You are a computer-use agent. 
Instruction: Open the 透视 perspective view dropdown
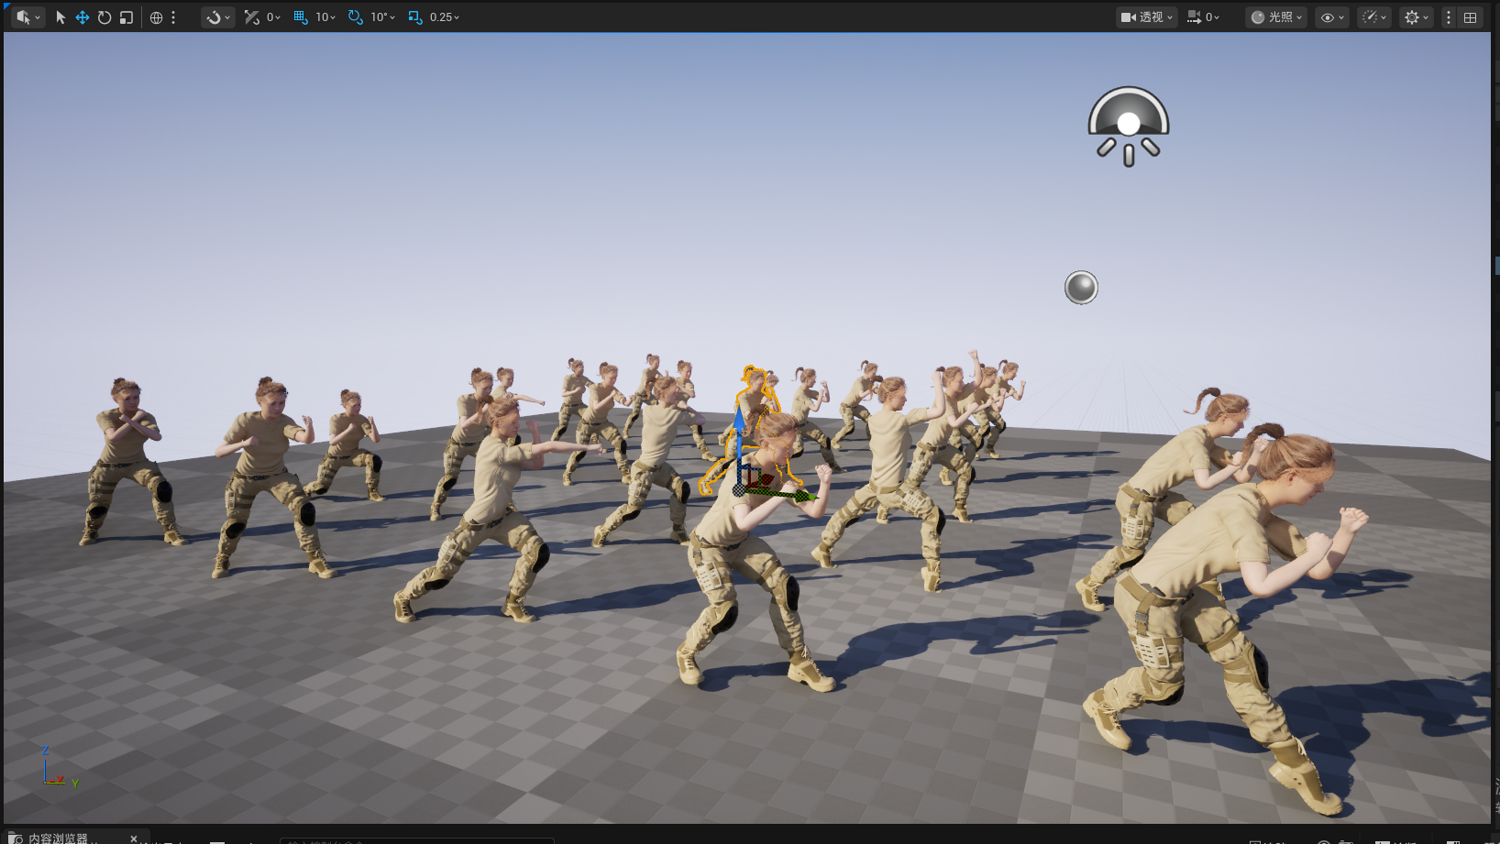(x=1146, y=17)
